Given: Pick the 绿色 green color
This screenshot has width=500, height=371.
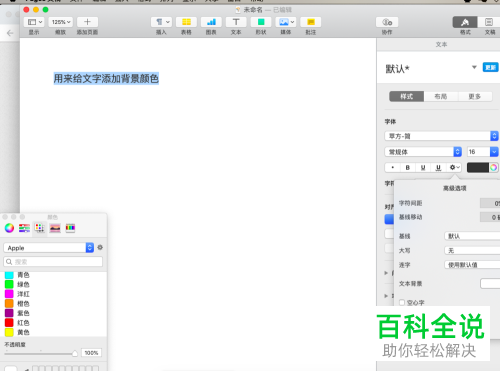Looking at the screenshot, I should pos(9,284).
